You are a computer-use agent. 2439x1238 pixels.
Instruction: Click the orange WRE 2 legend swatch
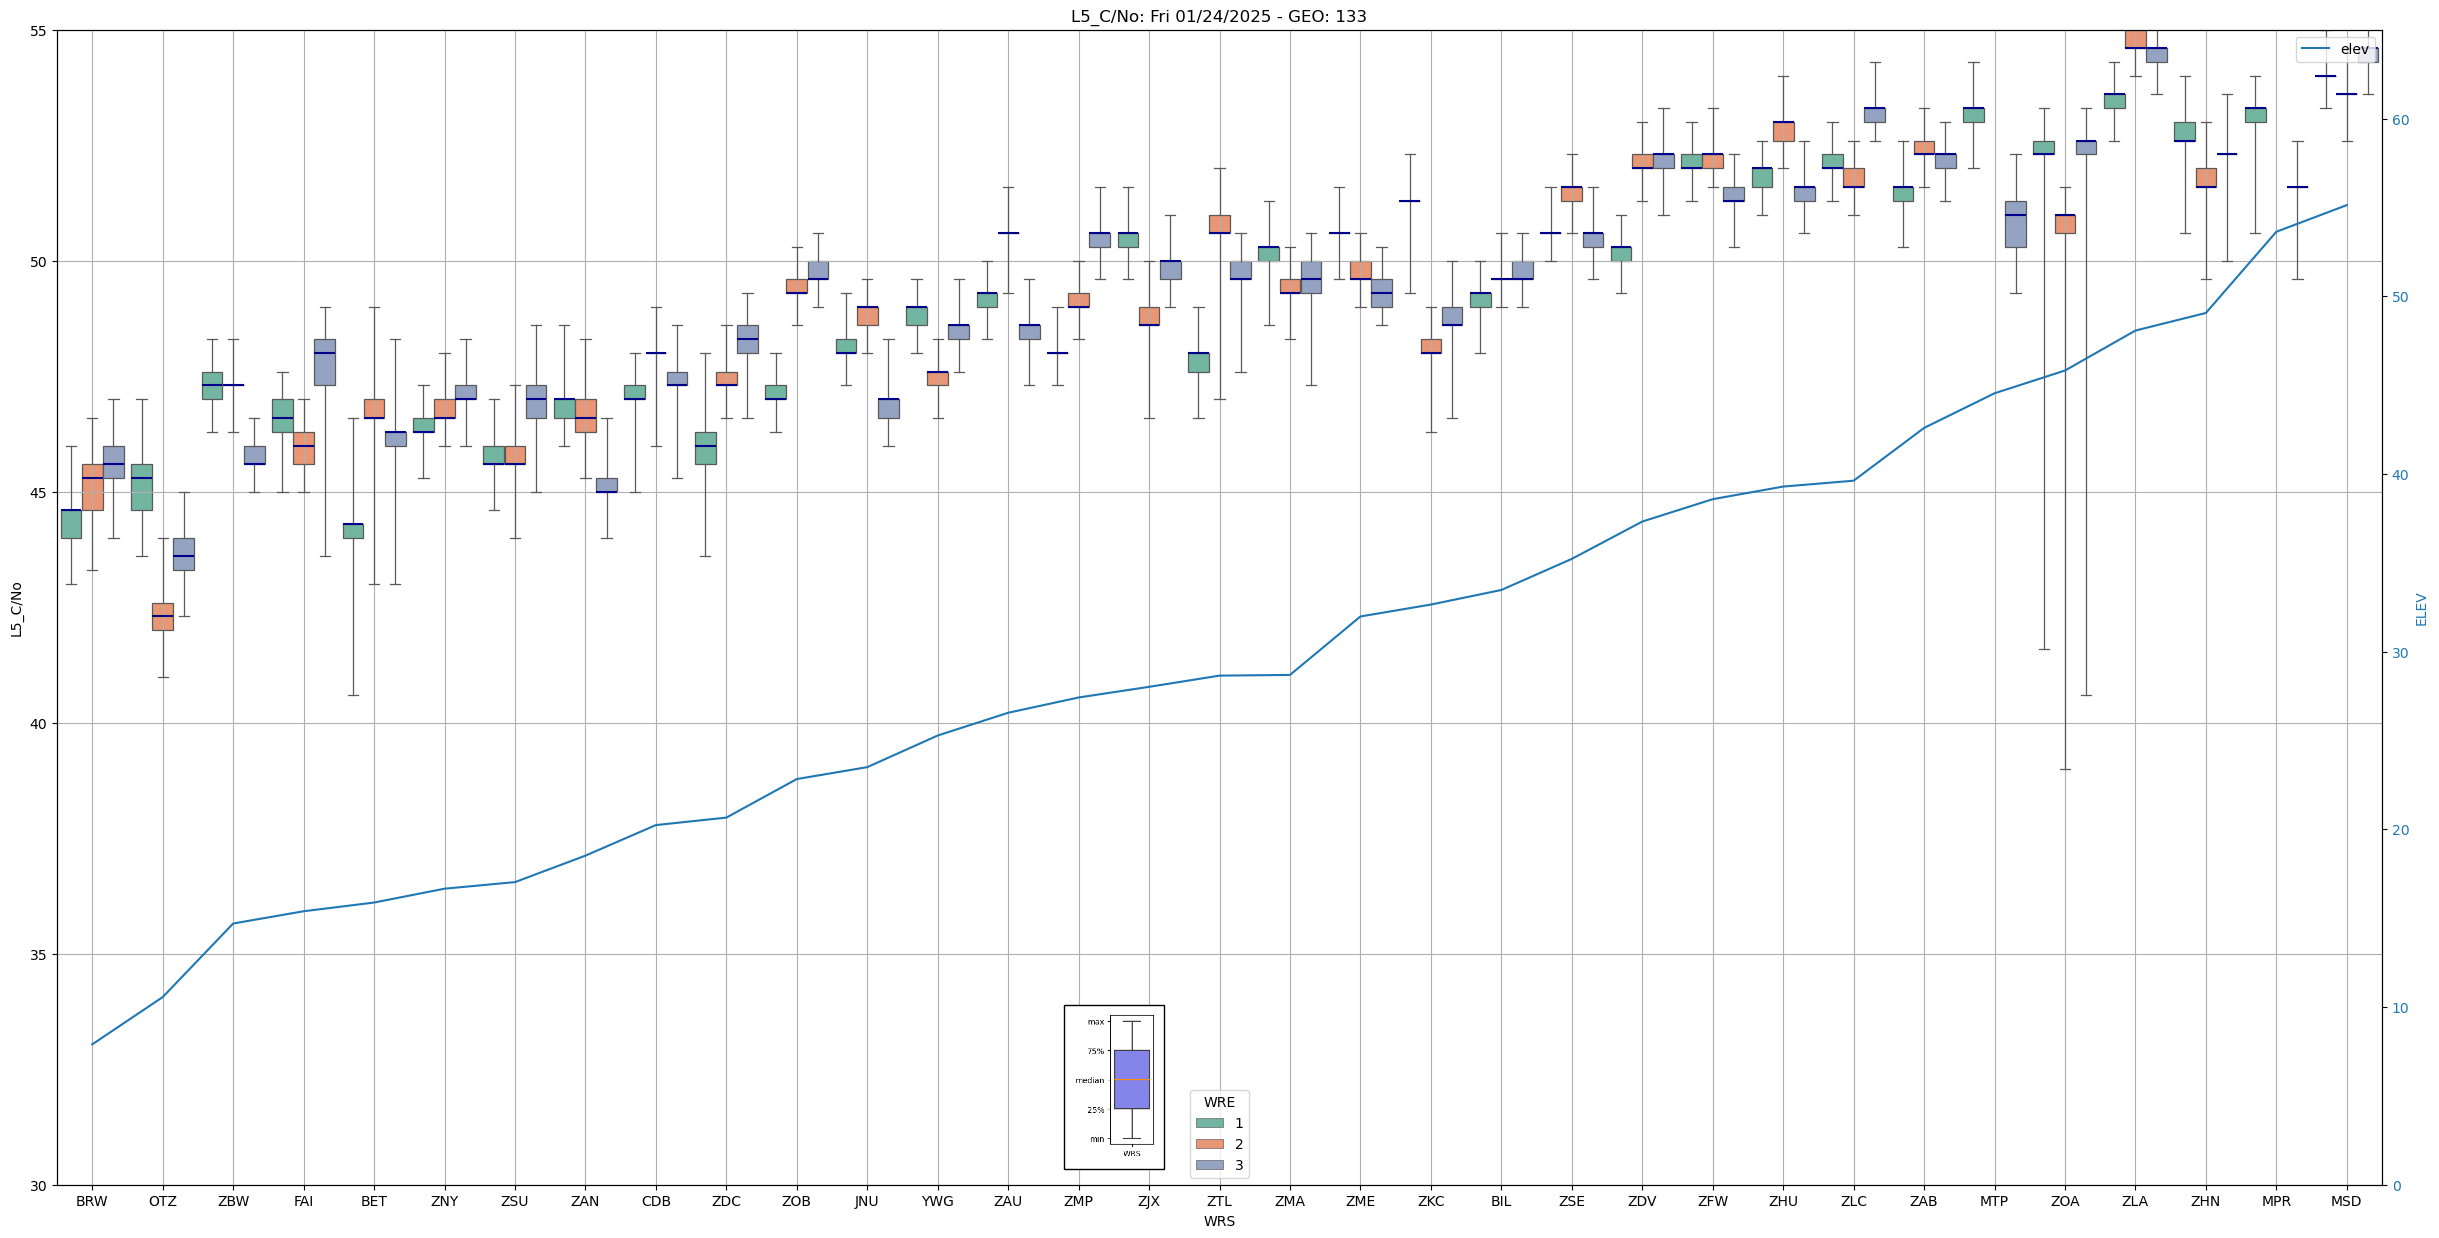pos(1209,1144)
